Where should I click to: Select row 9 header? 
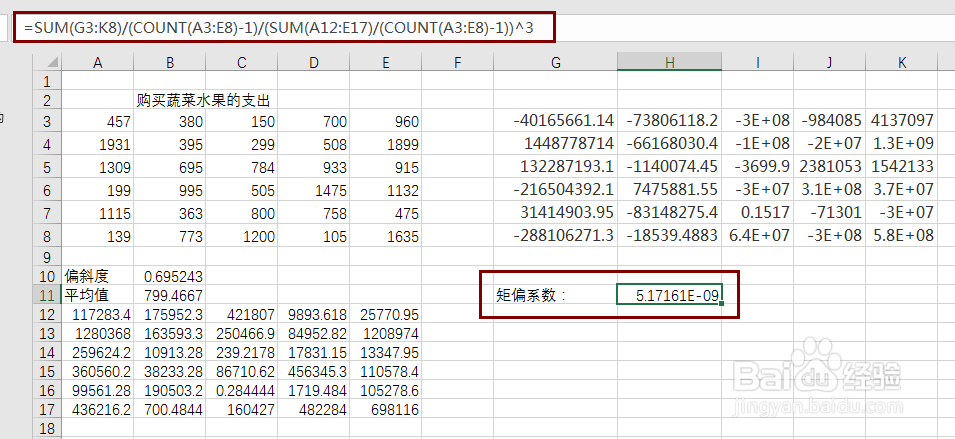49,256
